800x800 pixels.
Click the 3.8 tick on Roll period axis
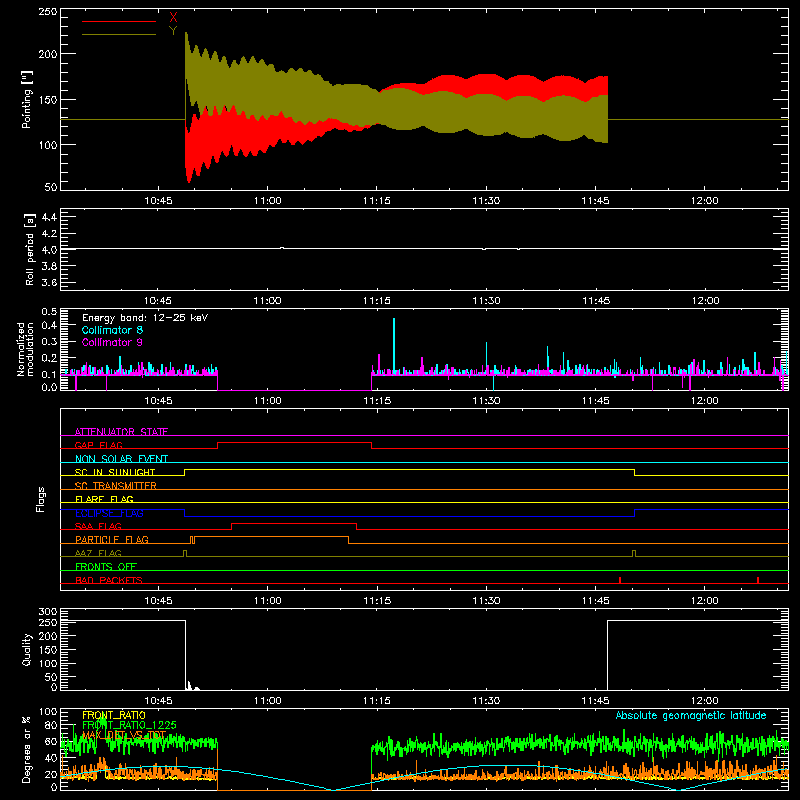point(49,266)
